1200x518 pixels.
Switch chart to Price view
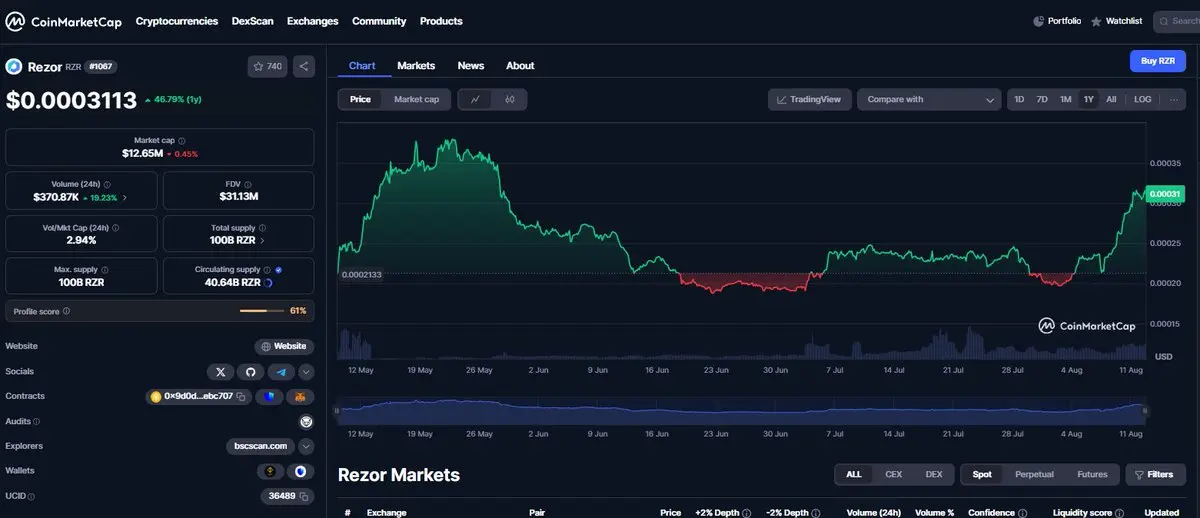(360, 99)
